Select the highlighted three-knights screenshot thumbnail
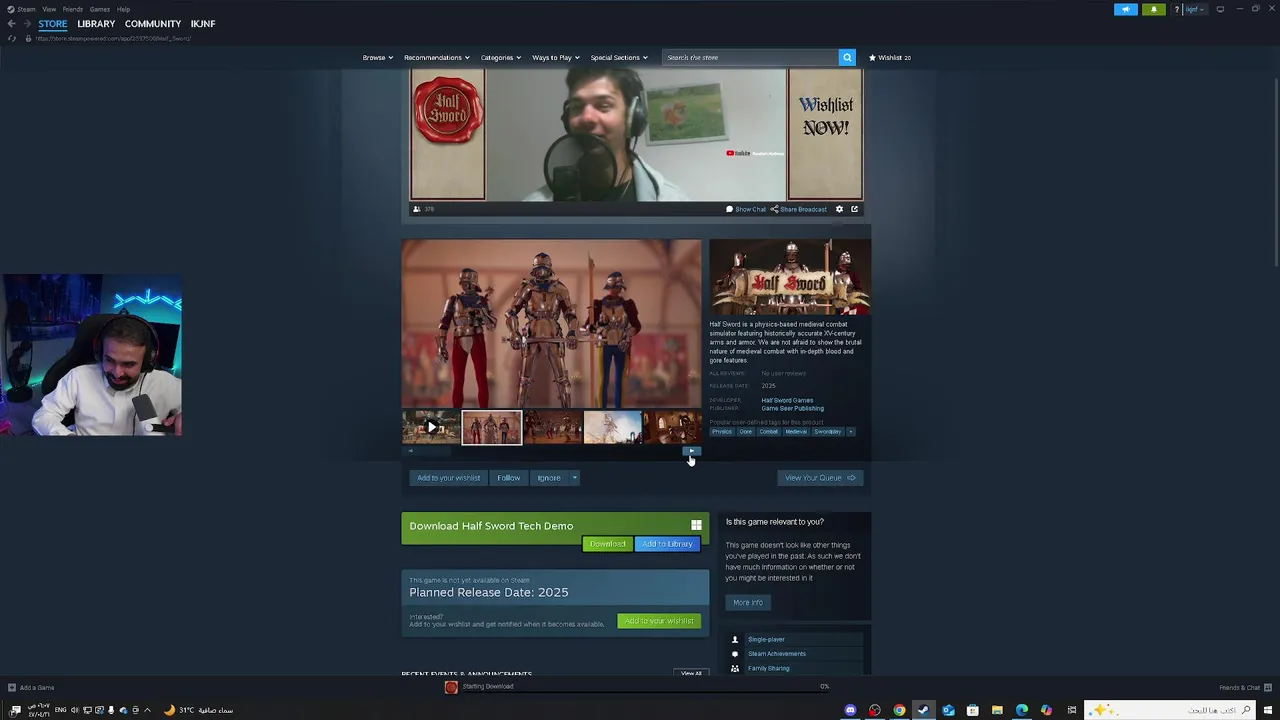The height and width of the screenshot is (720, 1280). [x=491, y=427]
